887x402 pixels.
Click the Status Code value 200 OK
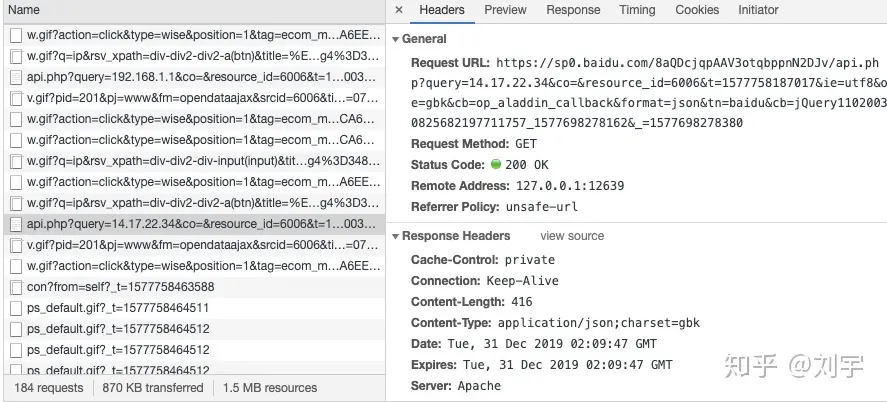point(527,165)
